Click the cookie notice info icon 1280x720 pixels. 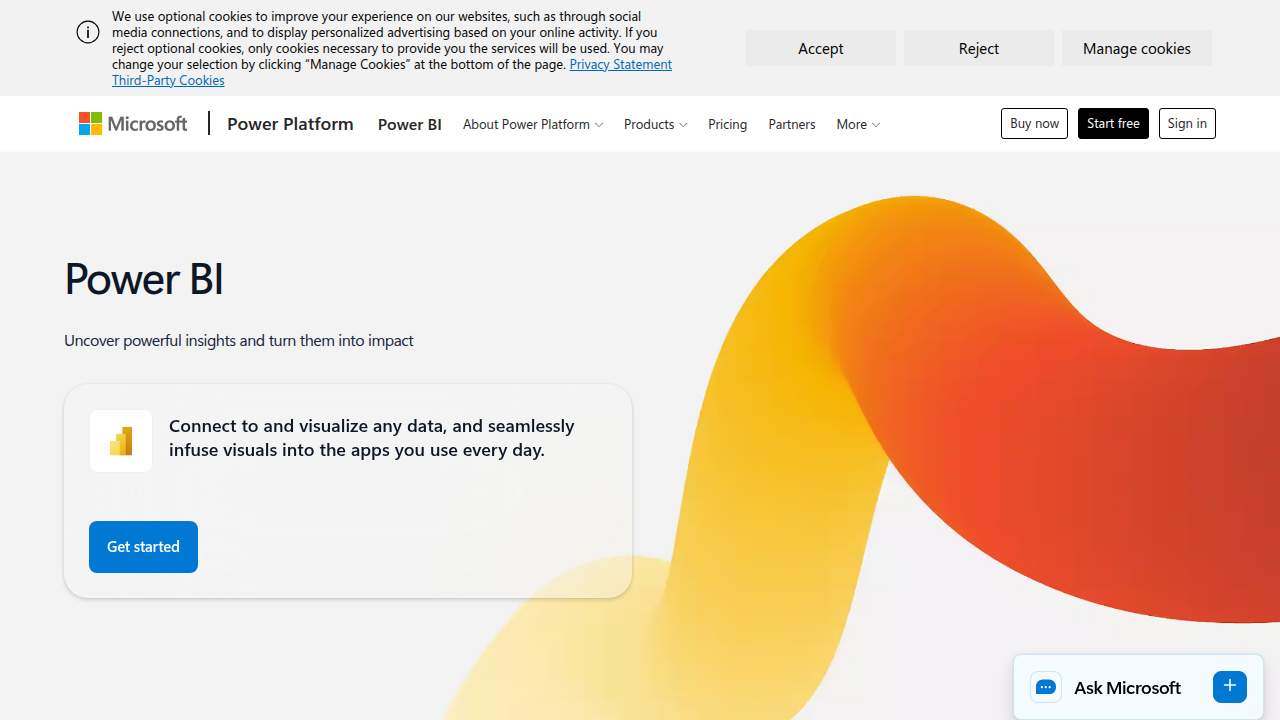point(88,32)
